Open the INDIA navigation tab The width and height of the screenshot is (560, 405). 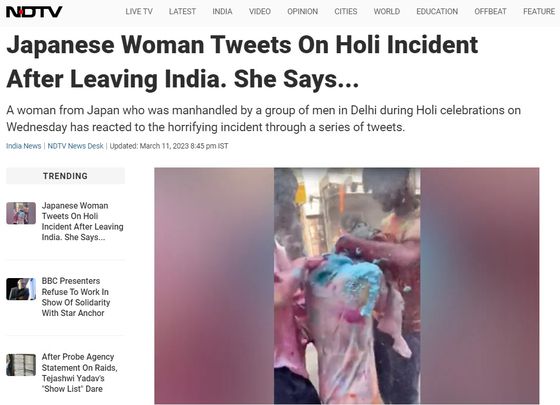tap(222, 11)
